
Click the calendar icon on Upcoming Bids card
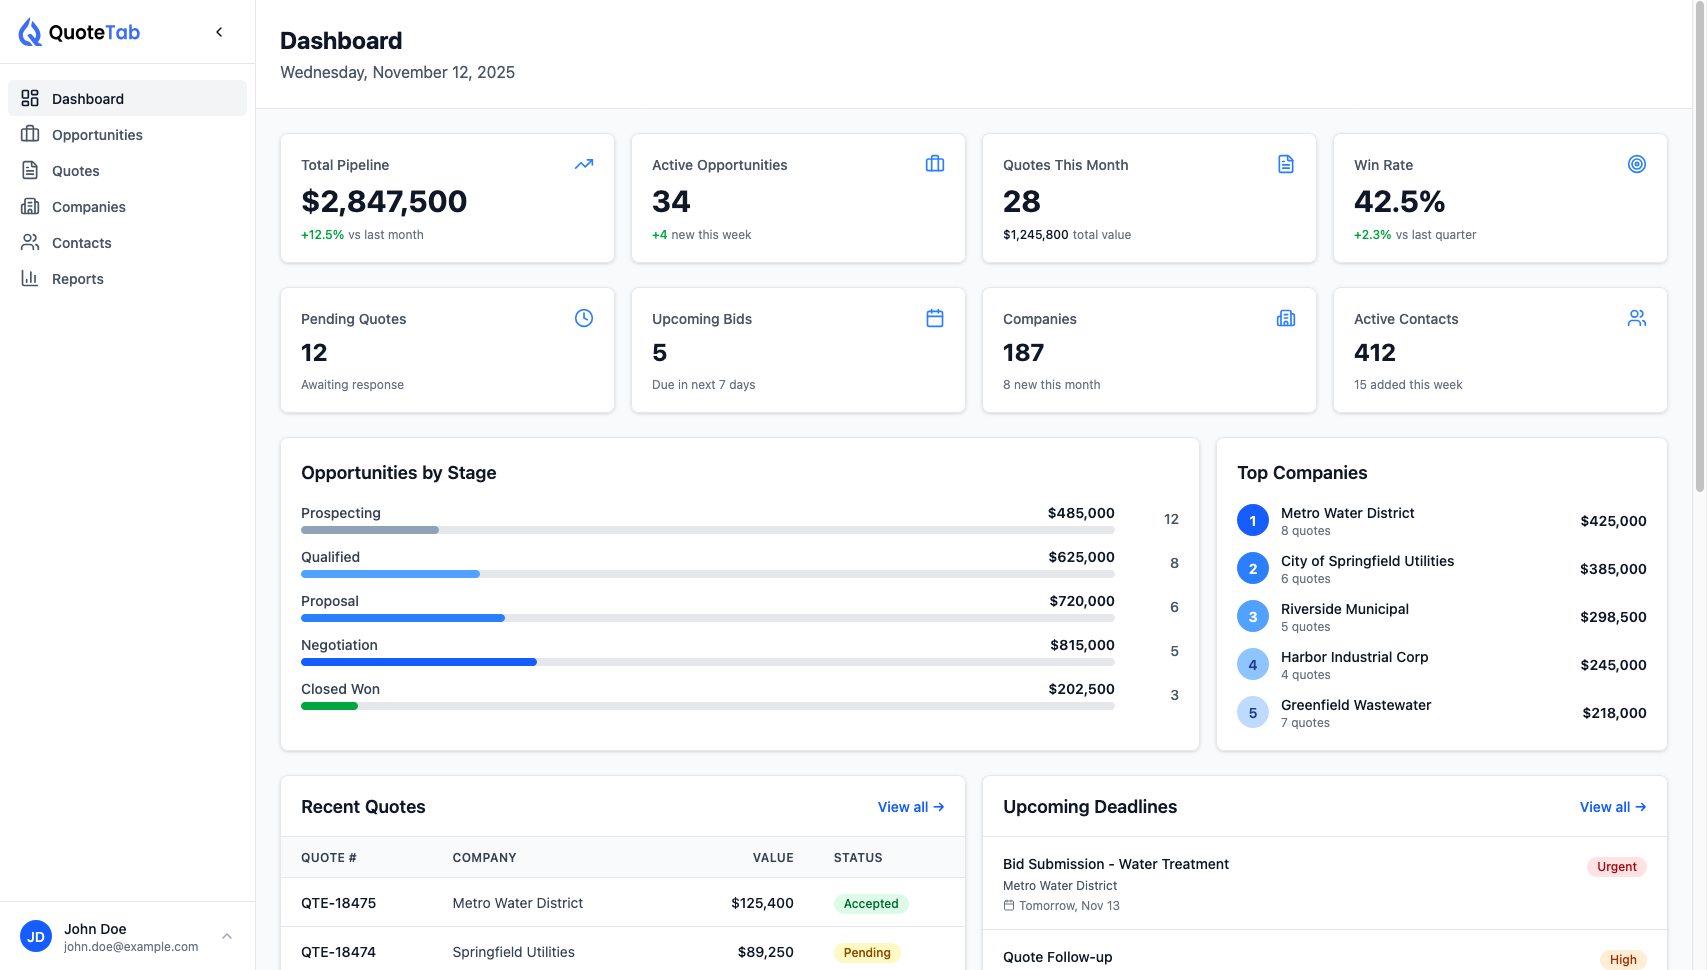click(x=935, y=318)
